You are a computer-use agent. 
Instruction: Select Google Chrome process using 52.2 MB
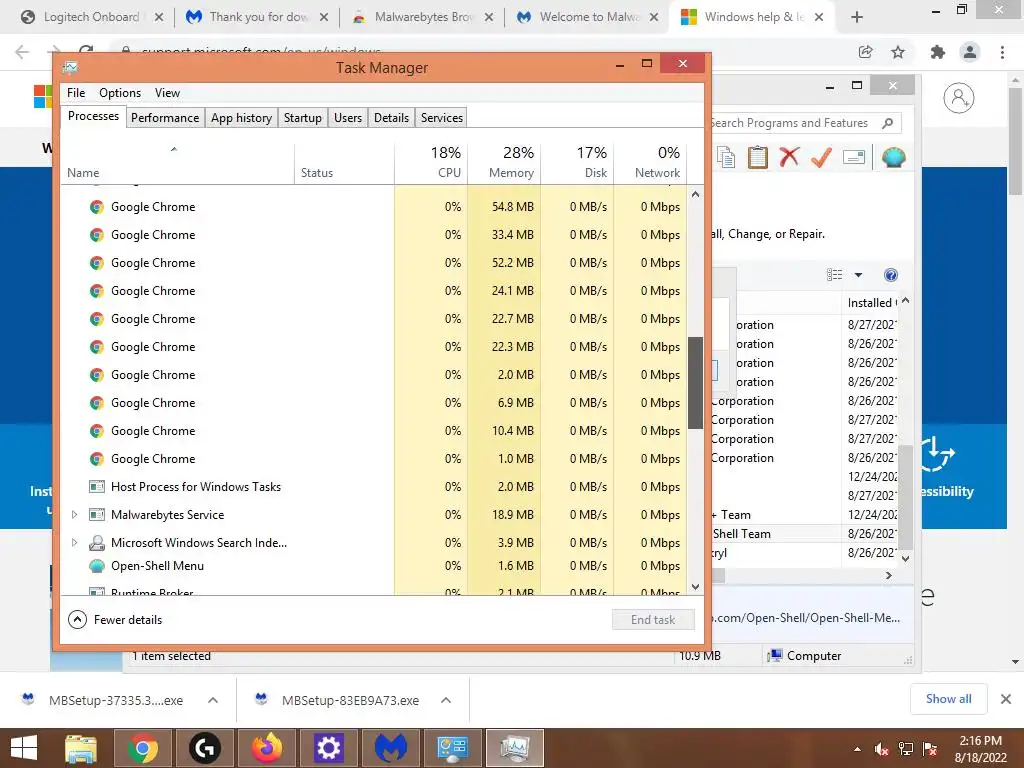tap(374, 263)
